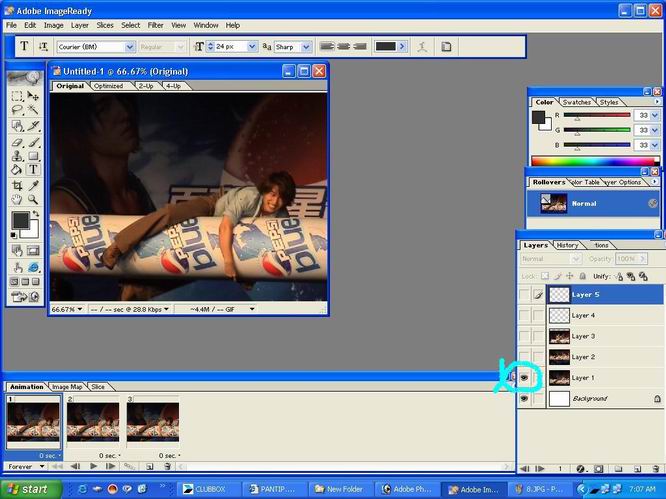
Task: Open the character palette icon in options bar
Action: 446,46
